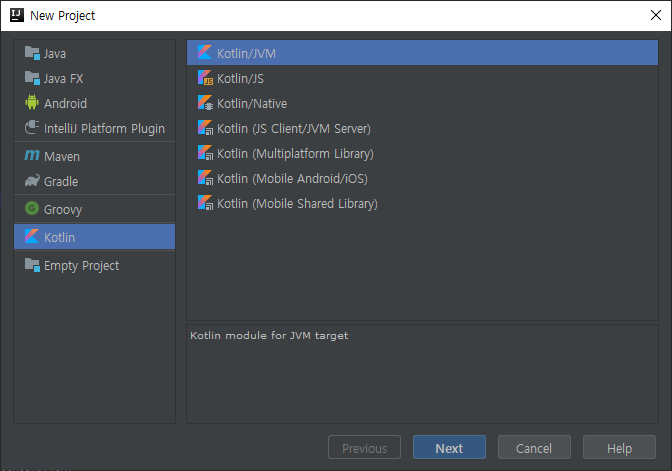
Task: Select Kotlin/JVM template
Action: point(422,53)
